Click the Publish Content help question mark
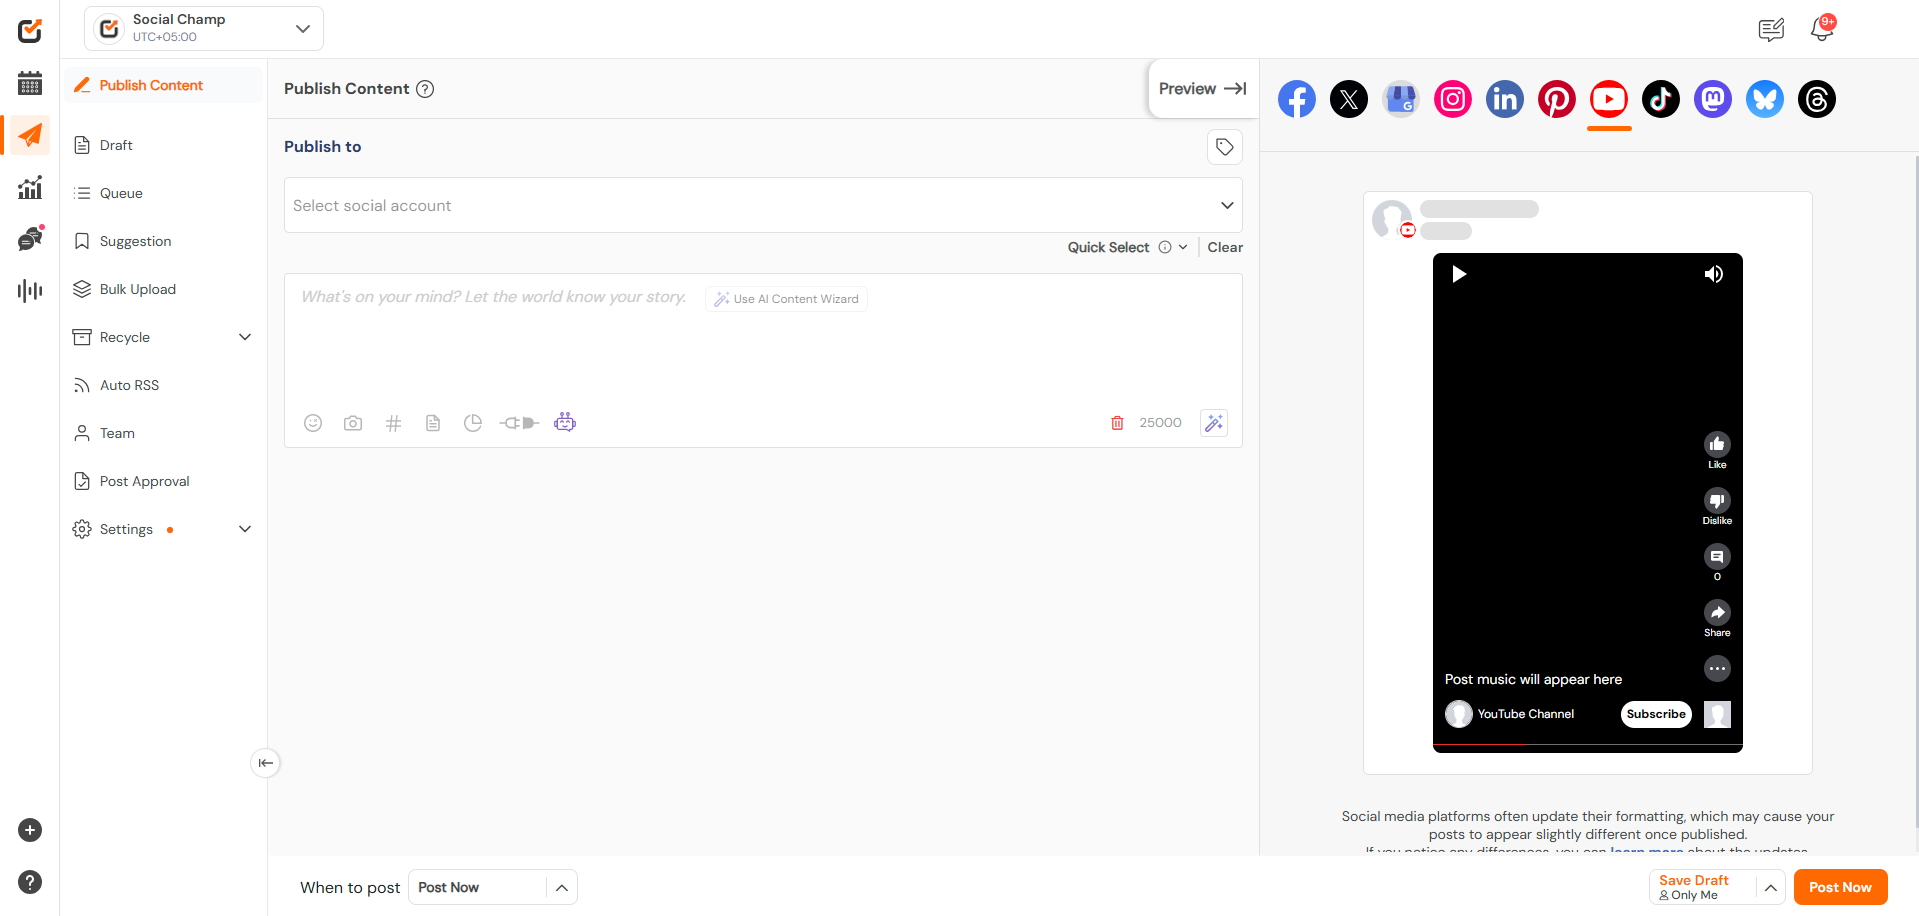 coord(425,89)
